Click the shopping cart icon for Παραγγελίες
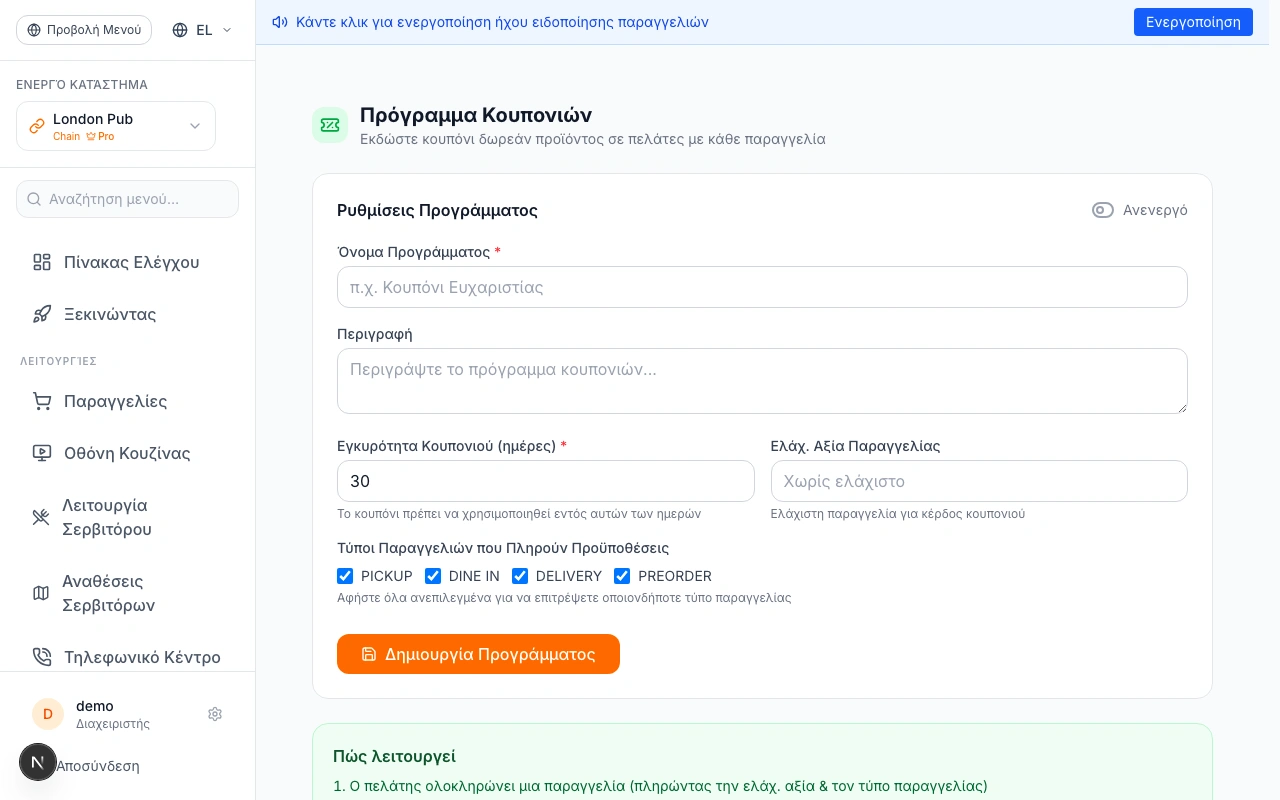 click(42, 401)
